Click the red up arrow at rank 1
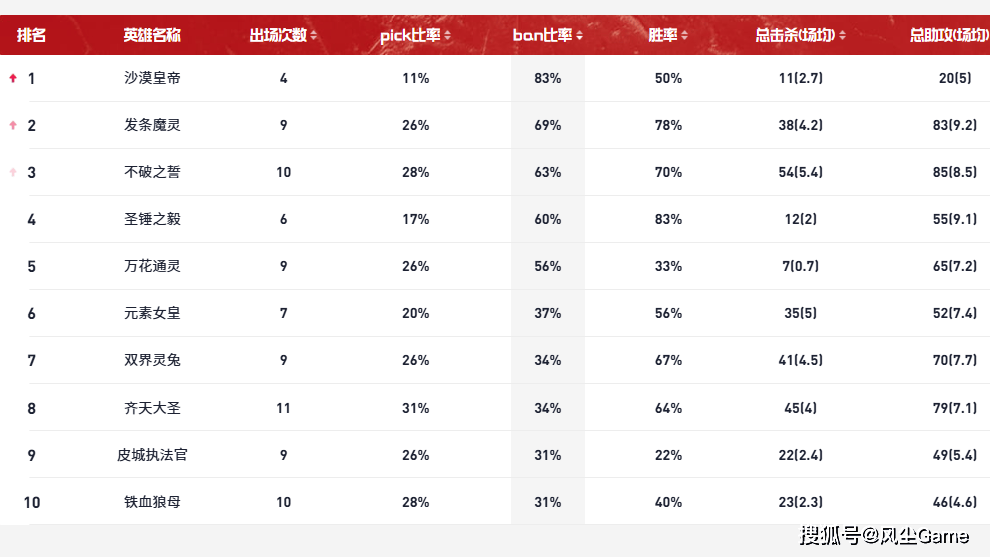 pos(13,78)
